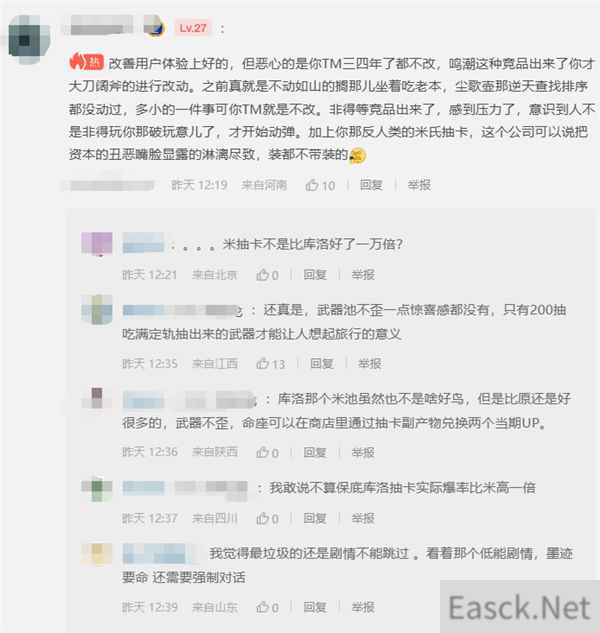Click 举报 under the main comment
The image size is (600, 633).
(x=419, y=185)
